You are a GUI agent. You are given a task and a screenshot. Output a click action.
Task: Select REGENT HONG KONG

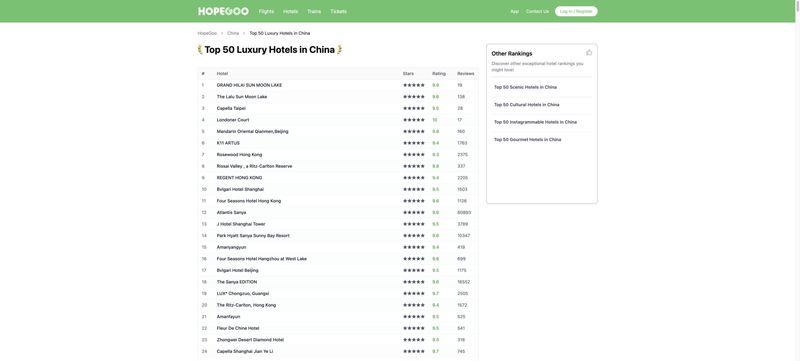(x=239, y=178)
